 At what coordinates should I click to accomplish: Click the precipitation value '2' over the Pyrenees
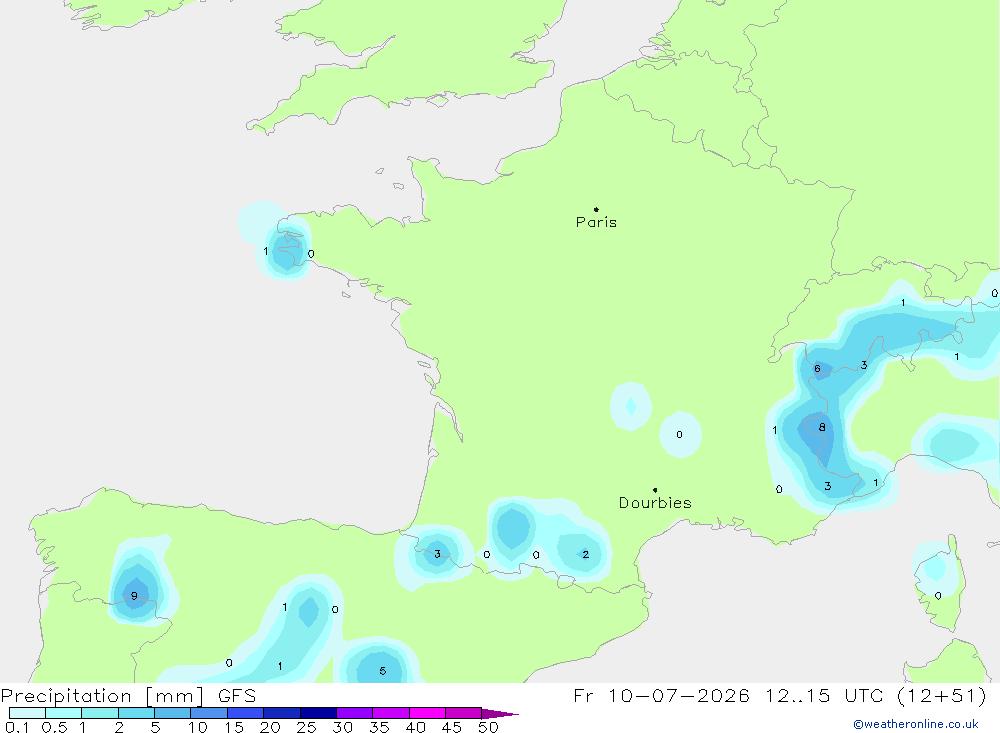point(585,554)
